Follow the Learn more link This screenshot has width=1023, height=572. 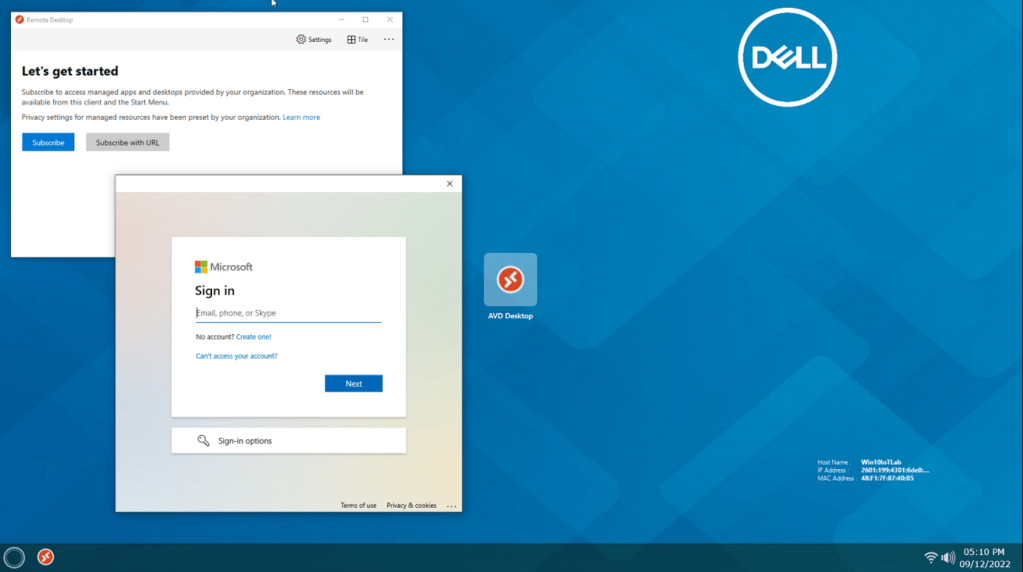[301, 117]
